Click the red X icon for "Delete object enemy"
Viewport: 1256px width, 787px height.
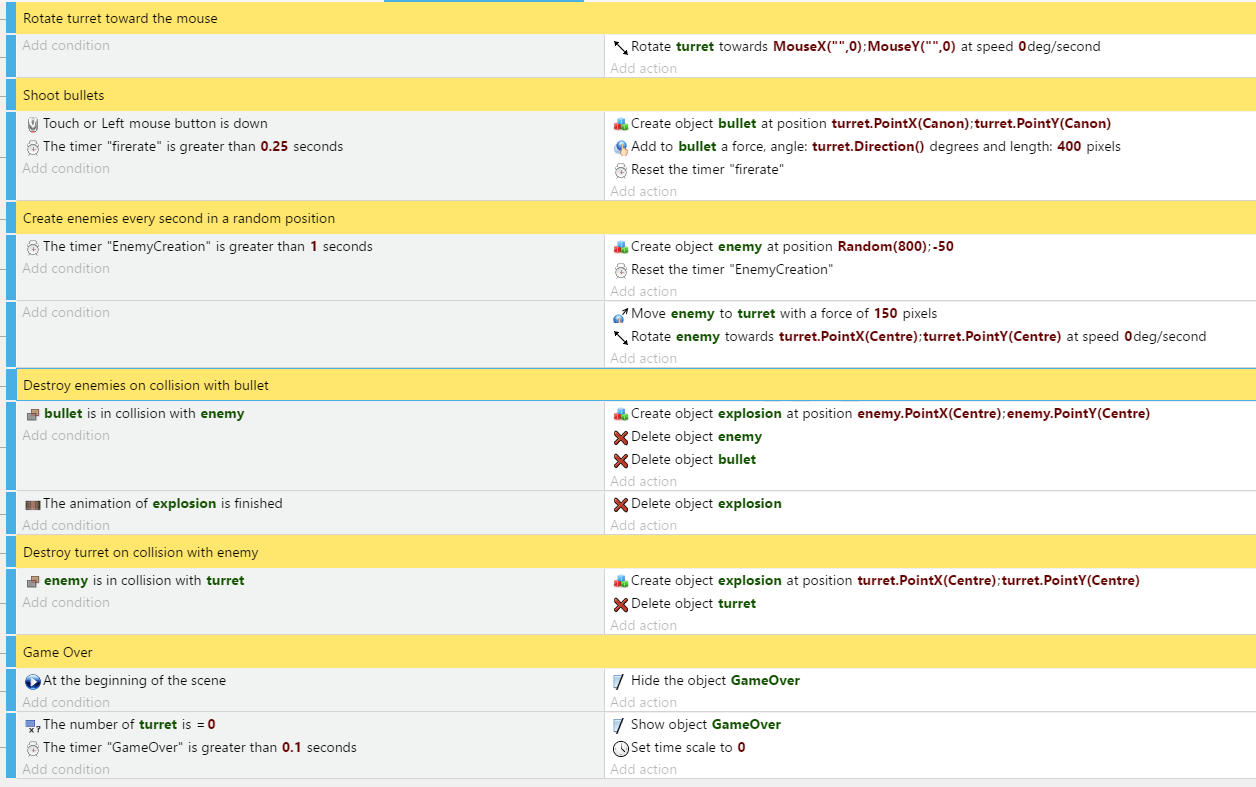tap(621, 437)
